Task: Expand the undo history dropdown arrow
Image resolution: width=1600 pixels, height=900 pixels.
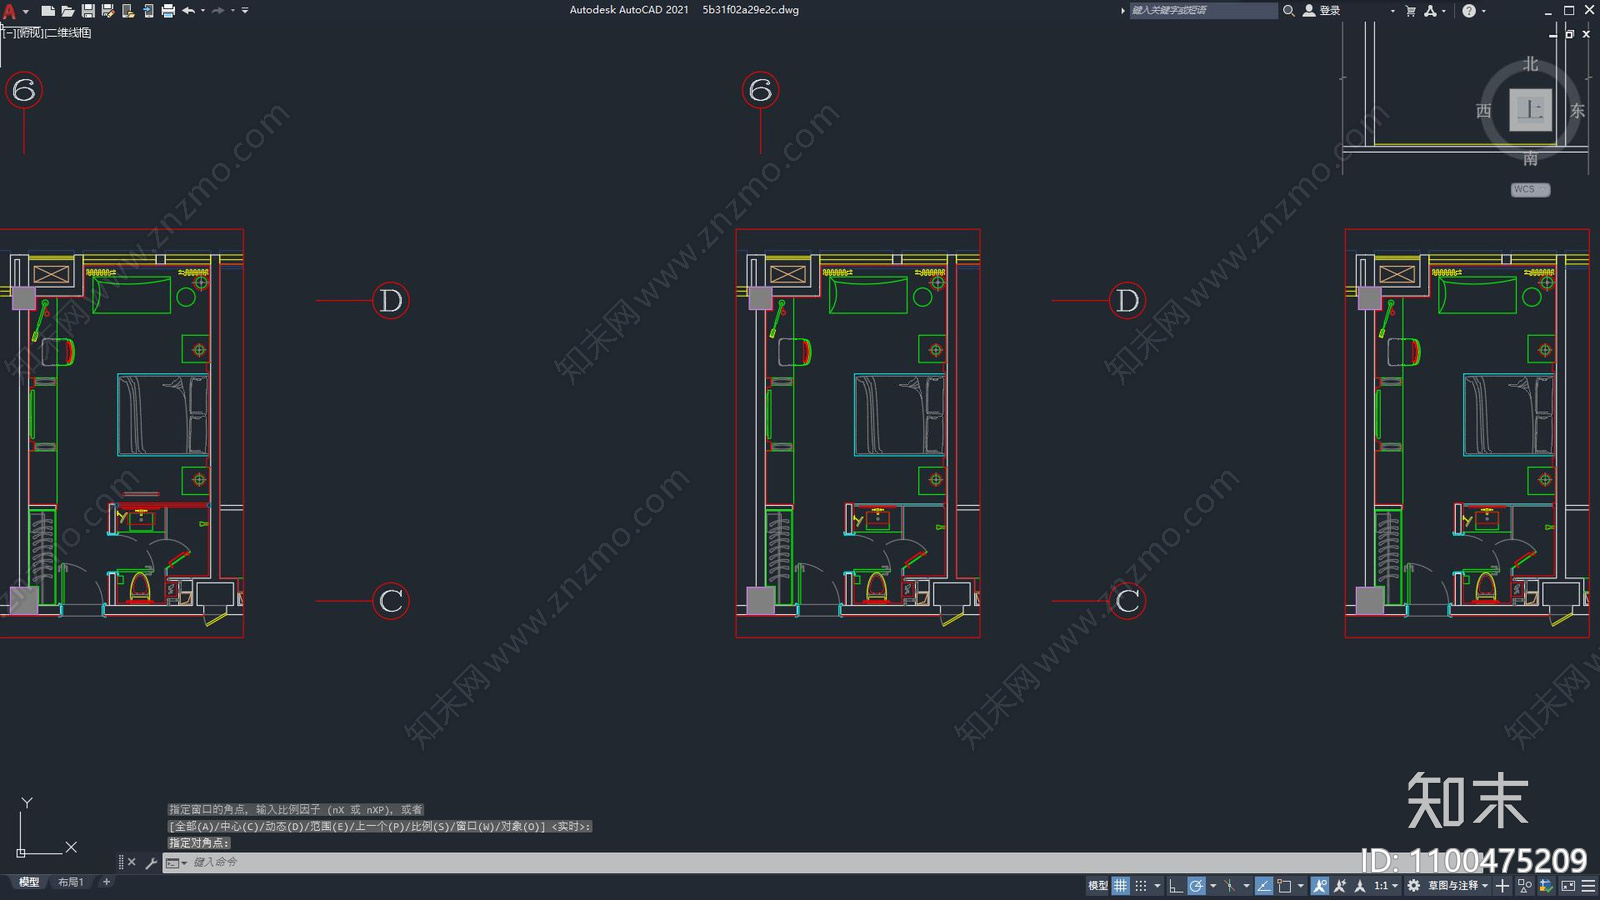Action: click(203, 11)
